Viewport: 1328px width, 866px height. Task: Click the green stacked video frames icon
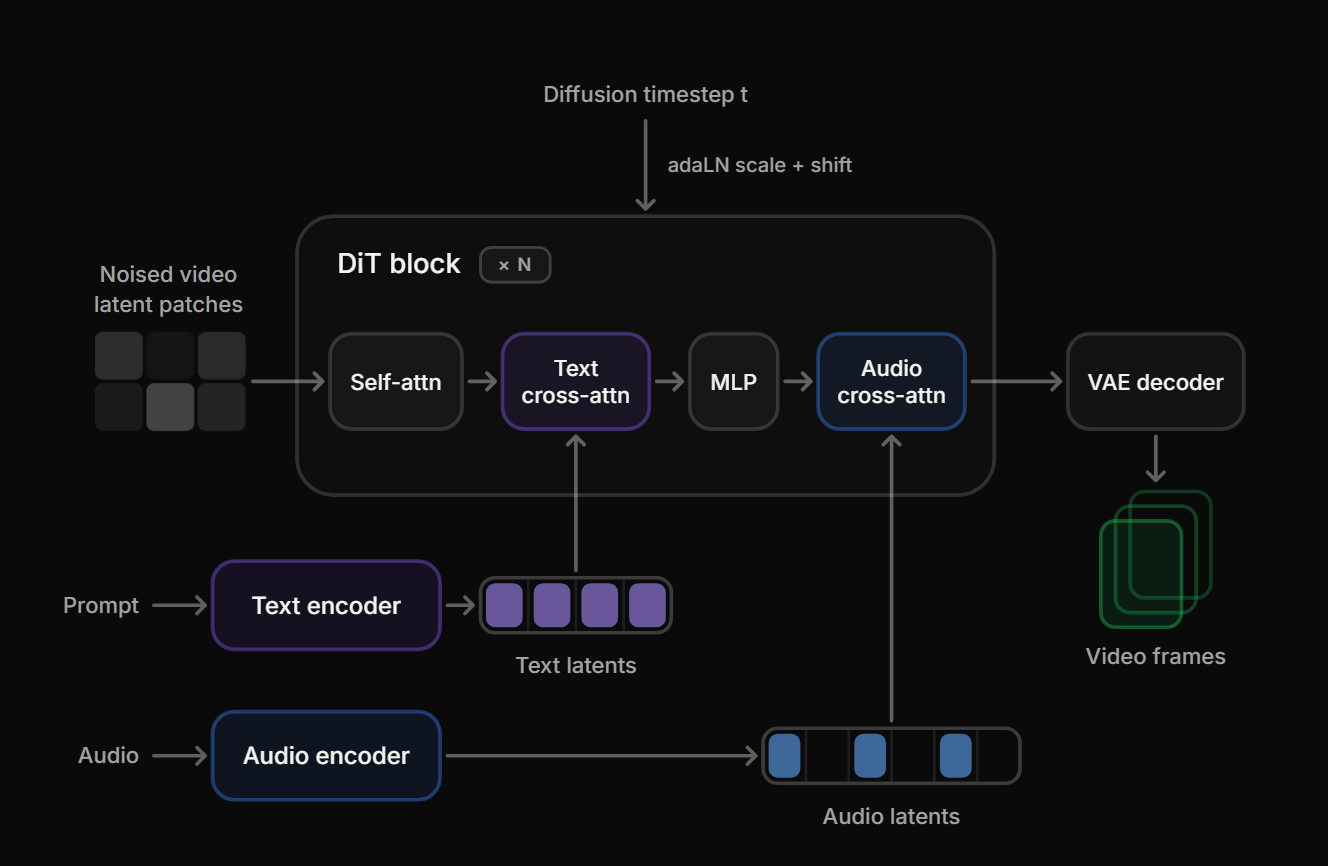coord(1156,558)
